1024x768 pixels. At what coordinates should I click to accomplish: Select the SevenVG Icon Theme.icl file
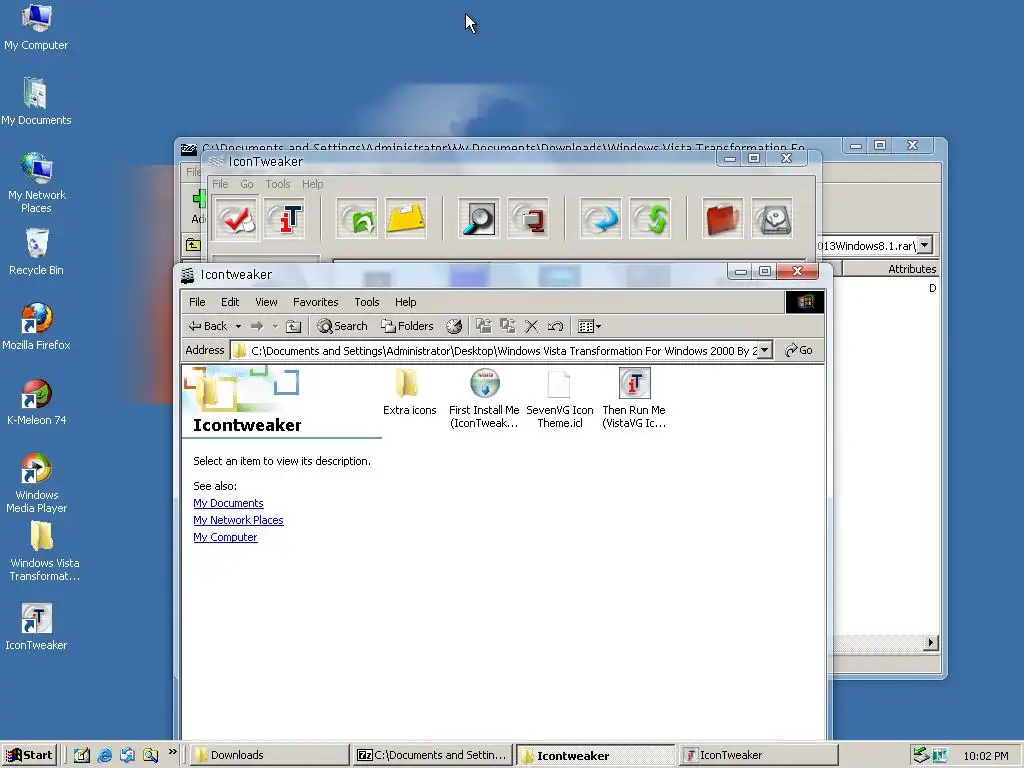[560, 398]
